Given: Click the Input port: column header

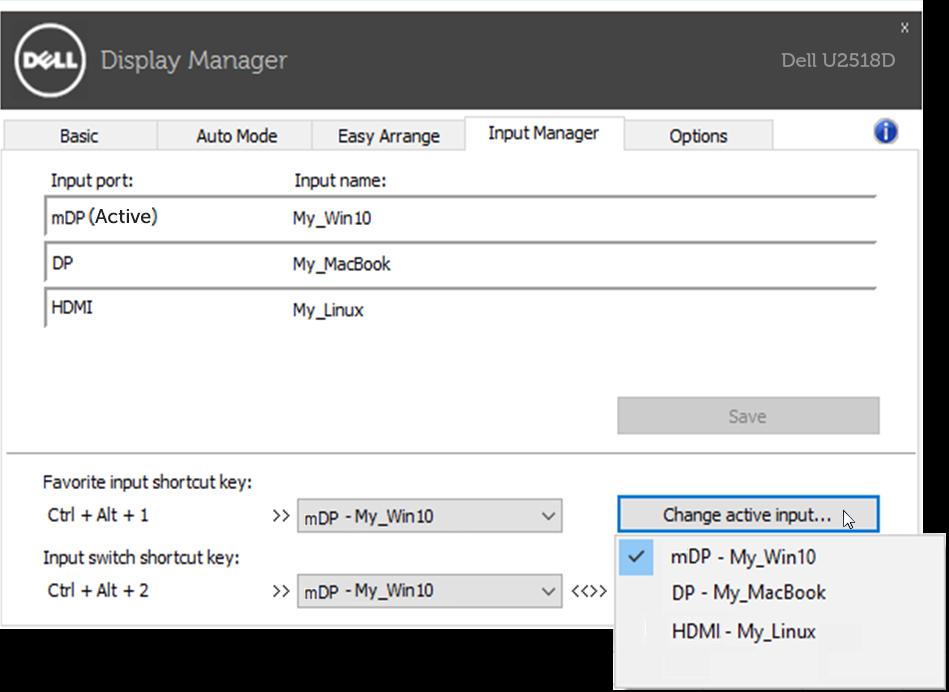Looking at the screenshot, I should tap(92, 180).
